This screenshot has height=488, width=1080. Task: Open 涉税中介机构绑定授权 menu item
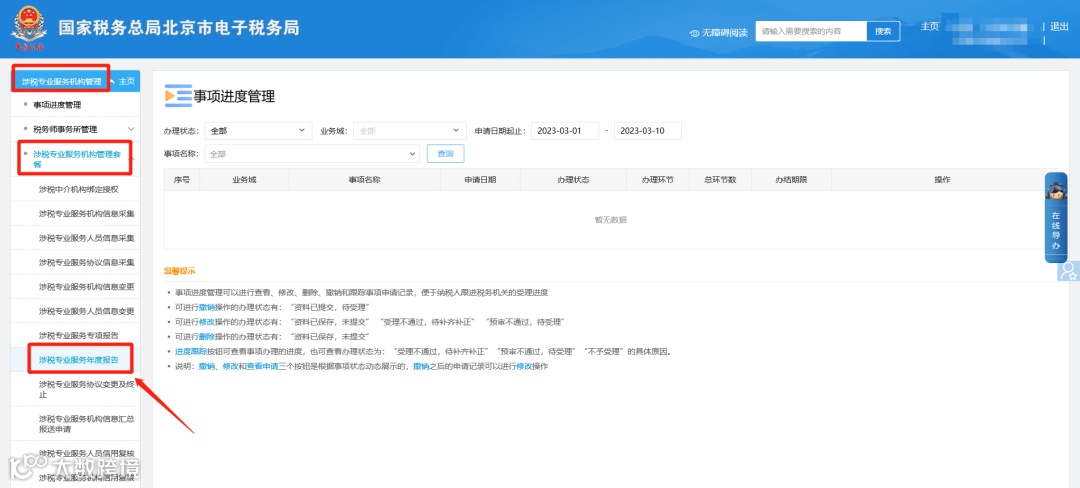pyautogui.click(x=79, y=189)
